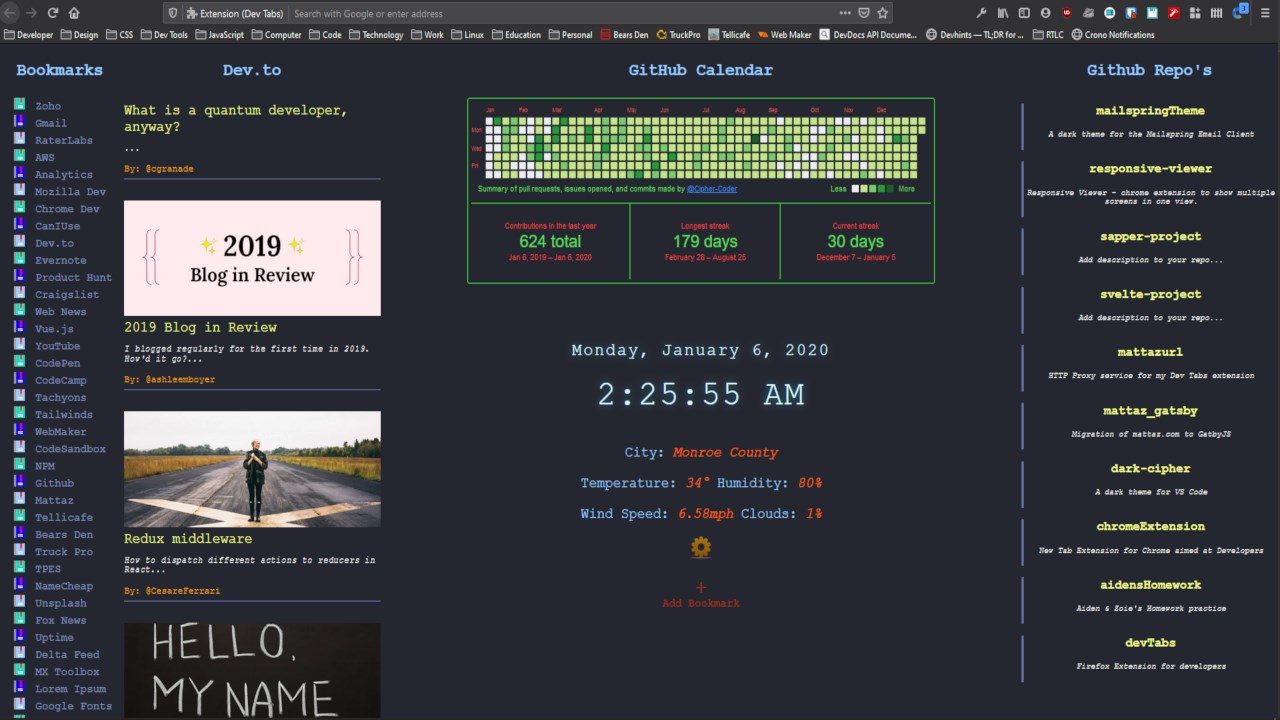Bookmark this page with the star icon
1280x720 pixels.
pos(882,13)
